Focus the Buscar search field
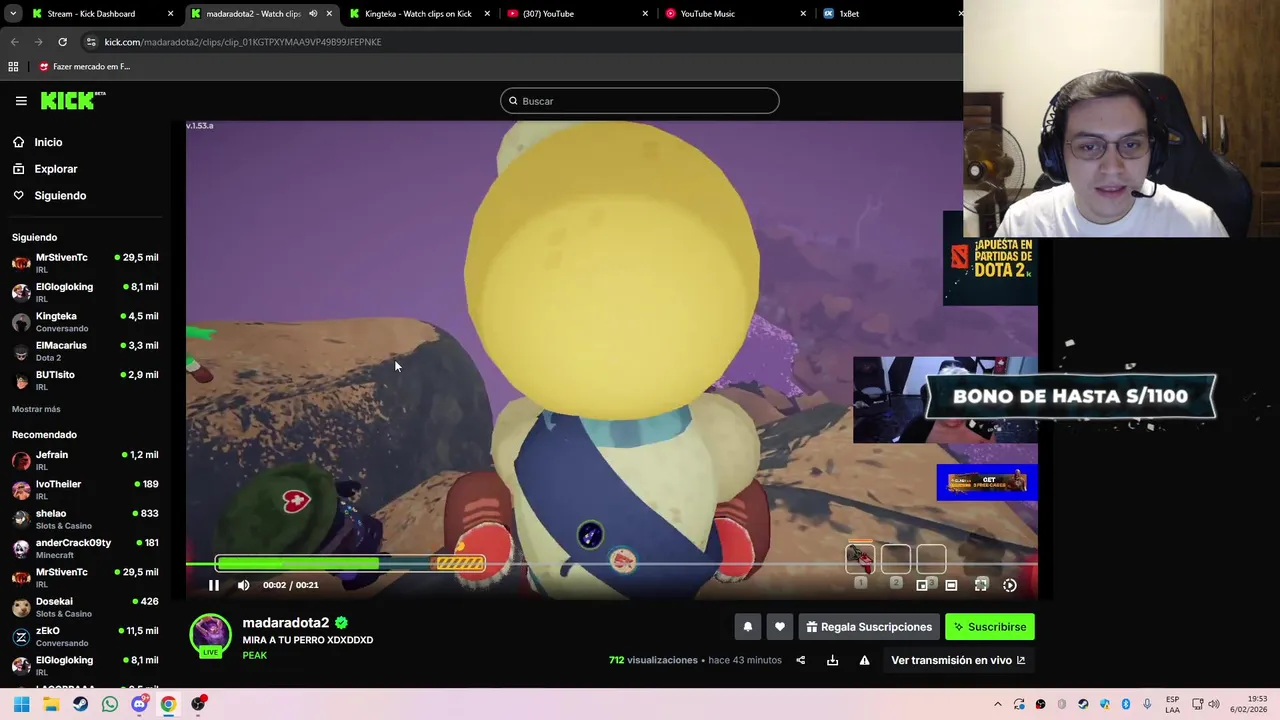This screenshot has height=720, width=1280. pos(639,101)
